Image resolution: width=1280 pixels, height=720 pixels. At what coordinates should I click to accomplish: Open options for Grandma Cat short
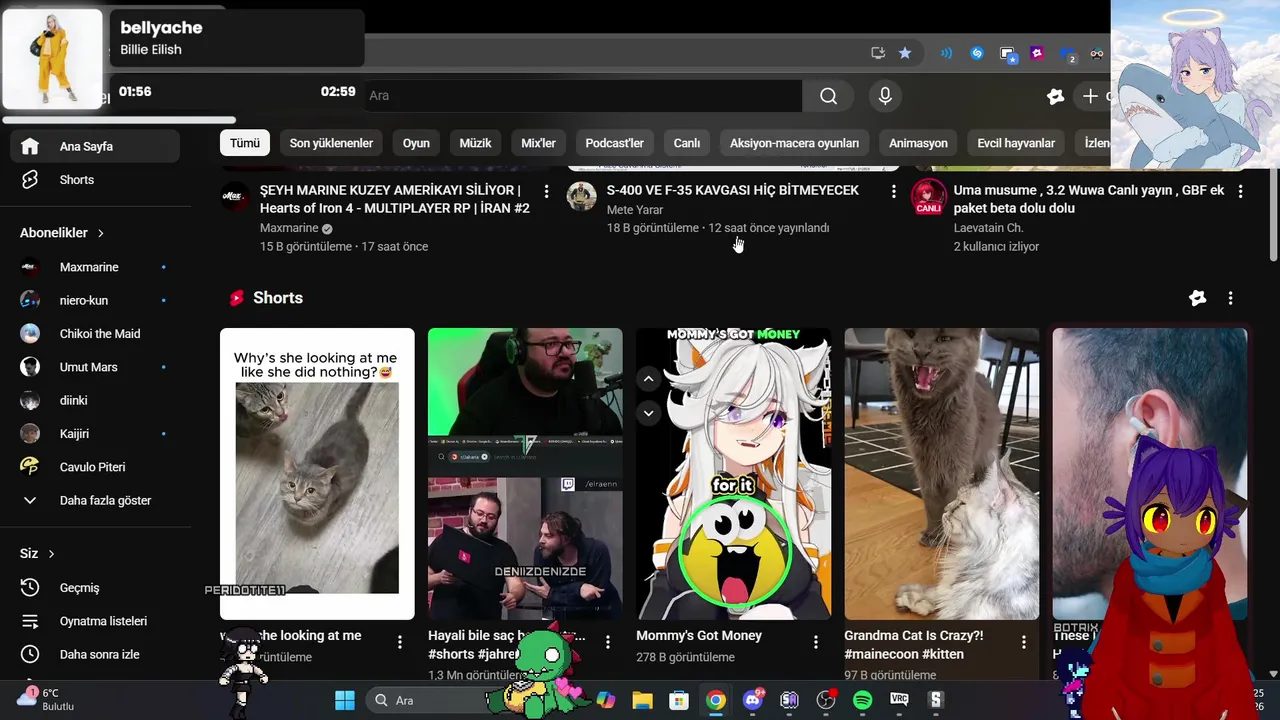click(x=1024, y=642)
